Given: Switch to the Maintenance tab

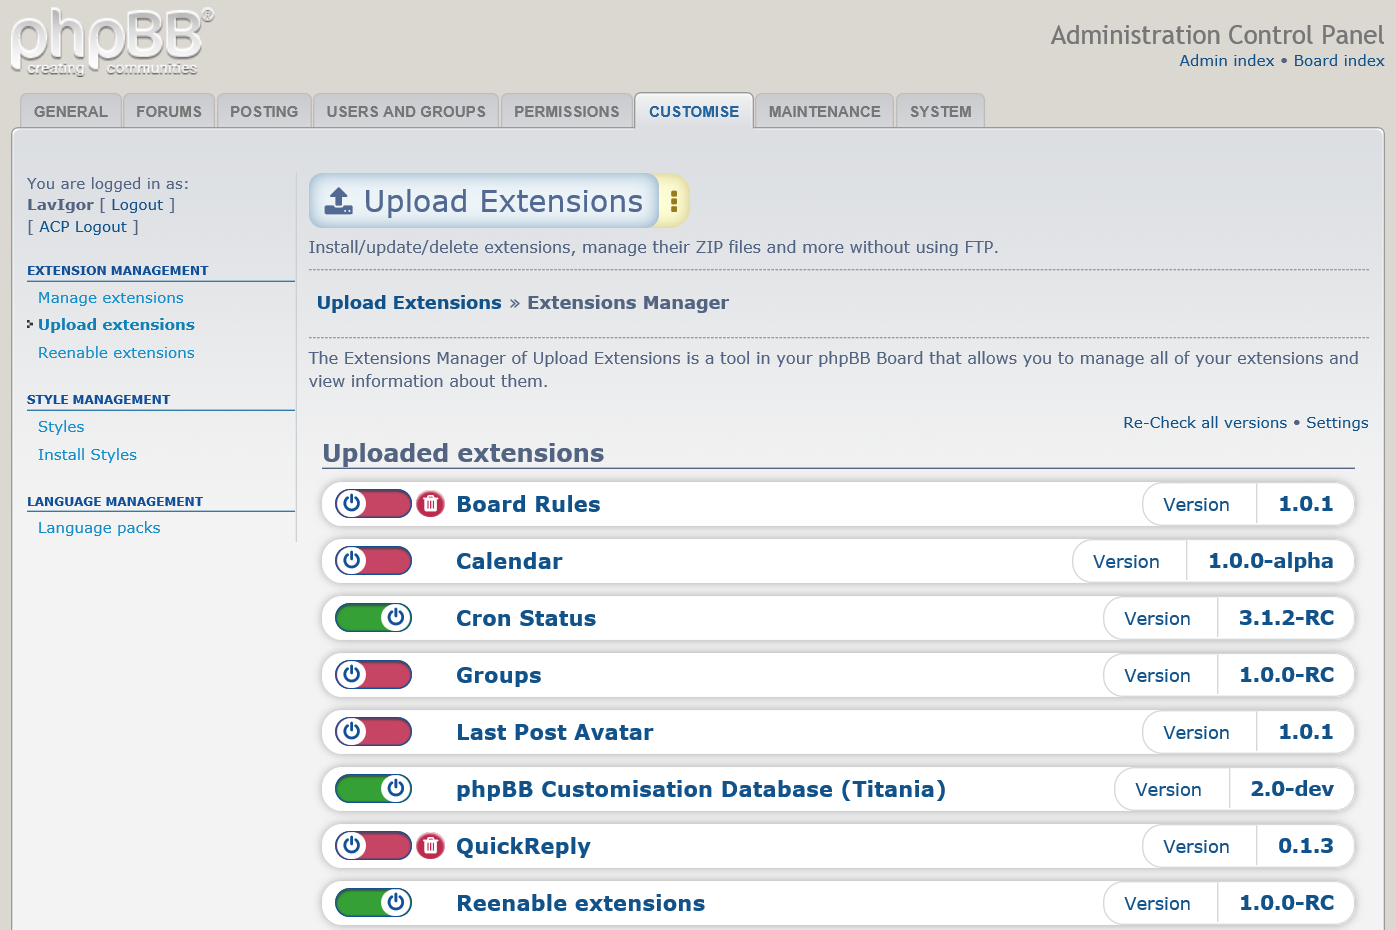Looking at the screenshot, I should click(825, 111).
